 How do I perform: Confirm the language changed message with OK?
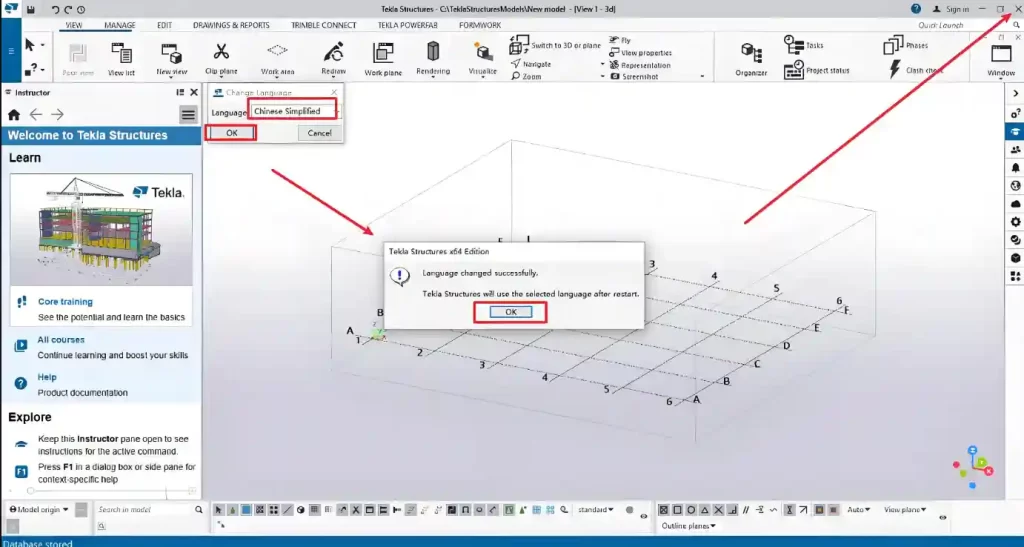point(510,312)
